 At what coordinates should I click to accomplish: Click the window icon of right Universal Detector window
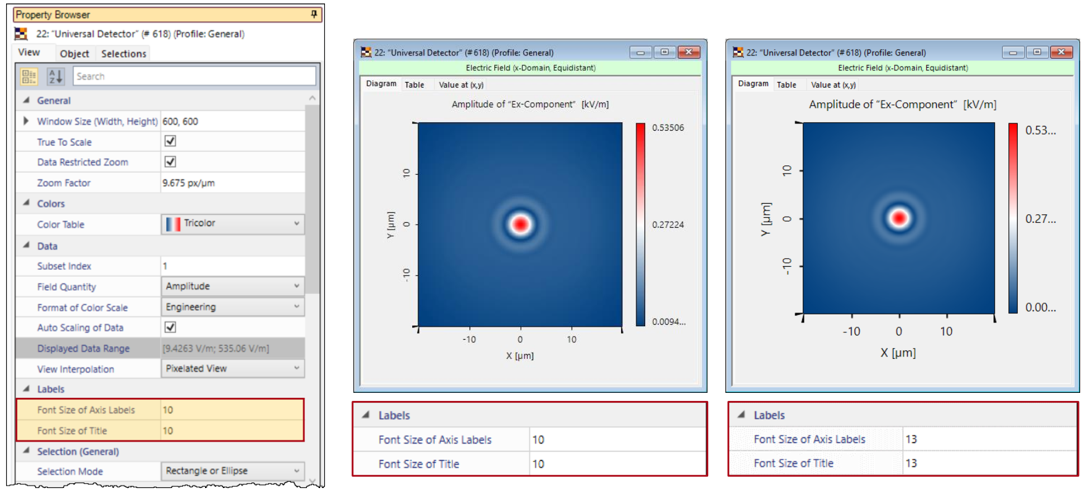click(739, 52)
